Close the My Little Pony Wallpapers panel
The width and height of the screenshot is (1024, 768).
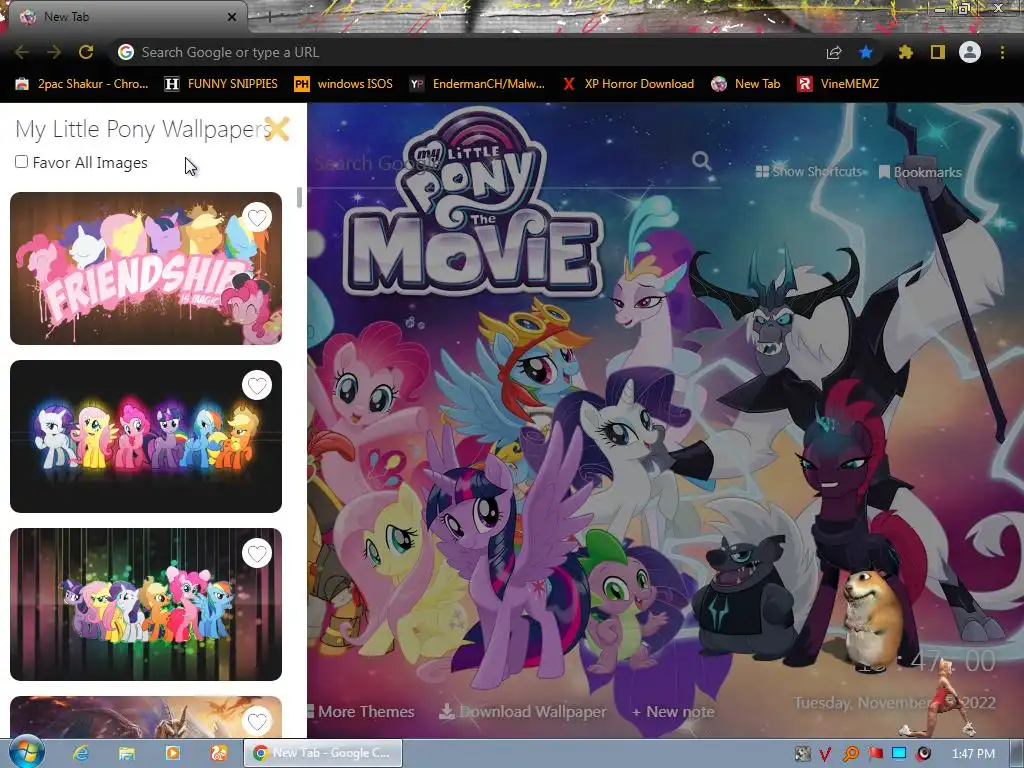277,129
